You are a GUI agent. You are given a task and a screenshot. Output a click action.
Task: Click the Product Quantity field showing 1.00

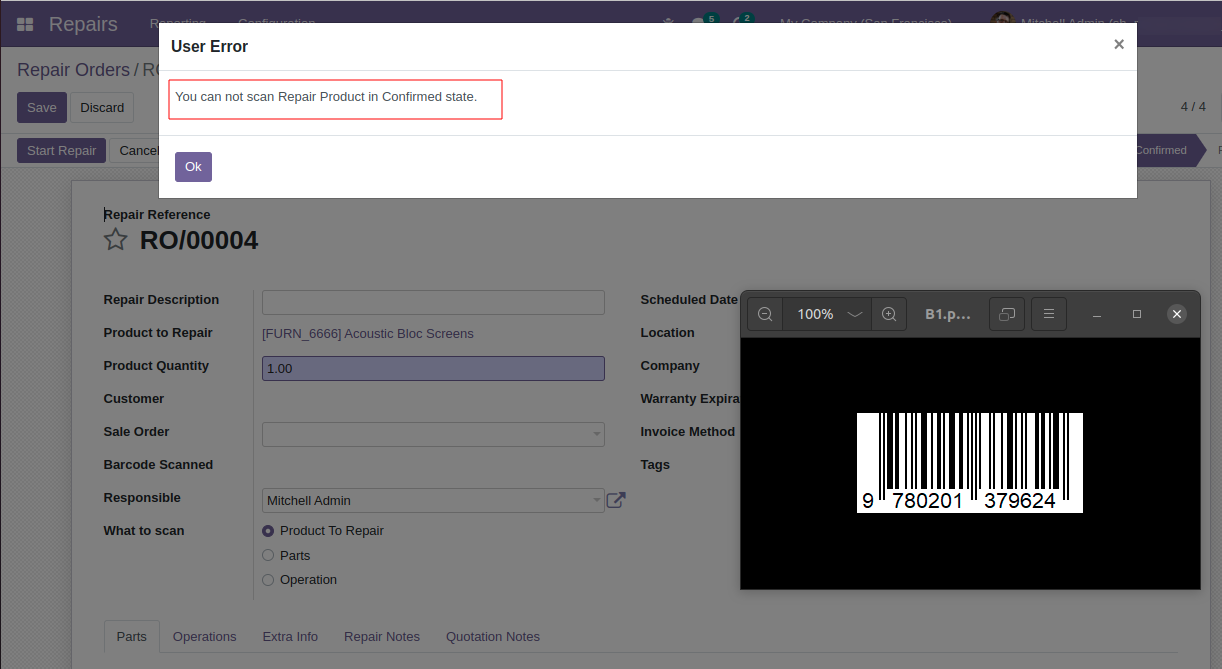(x=433, y=368)
